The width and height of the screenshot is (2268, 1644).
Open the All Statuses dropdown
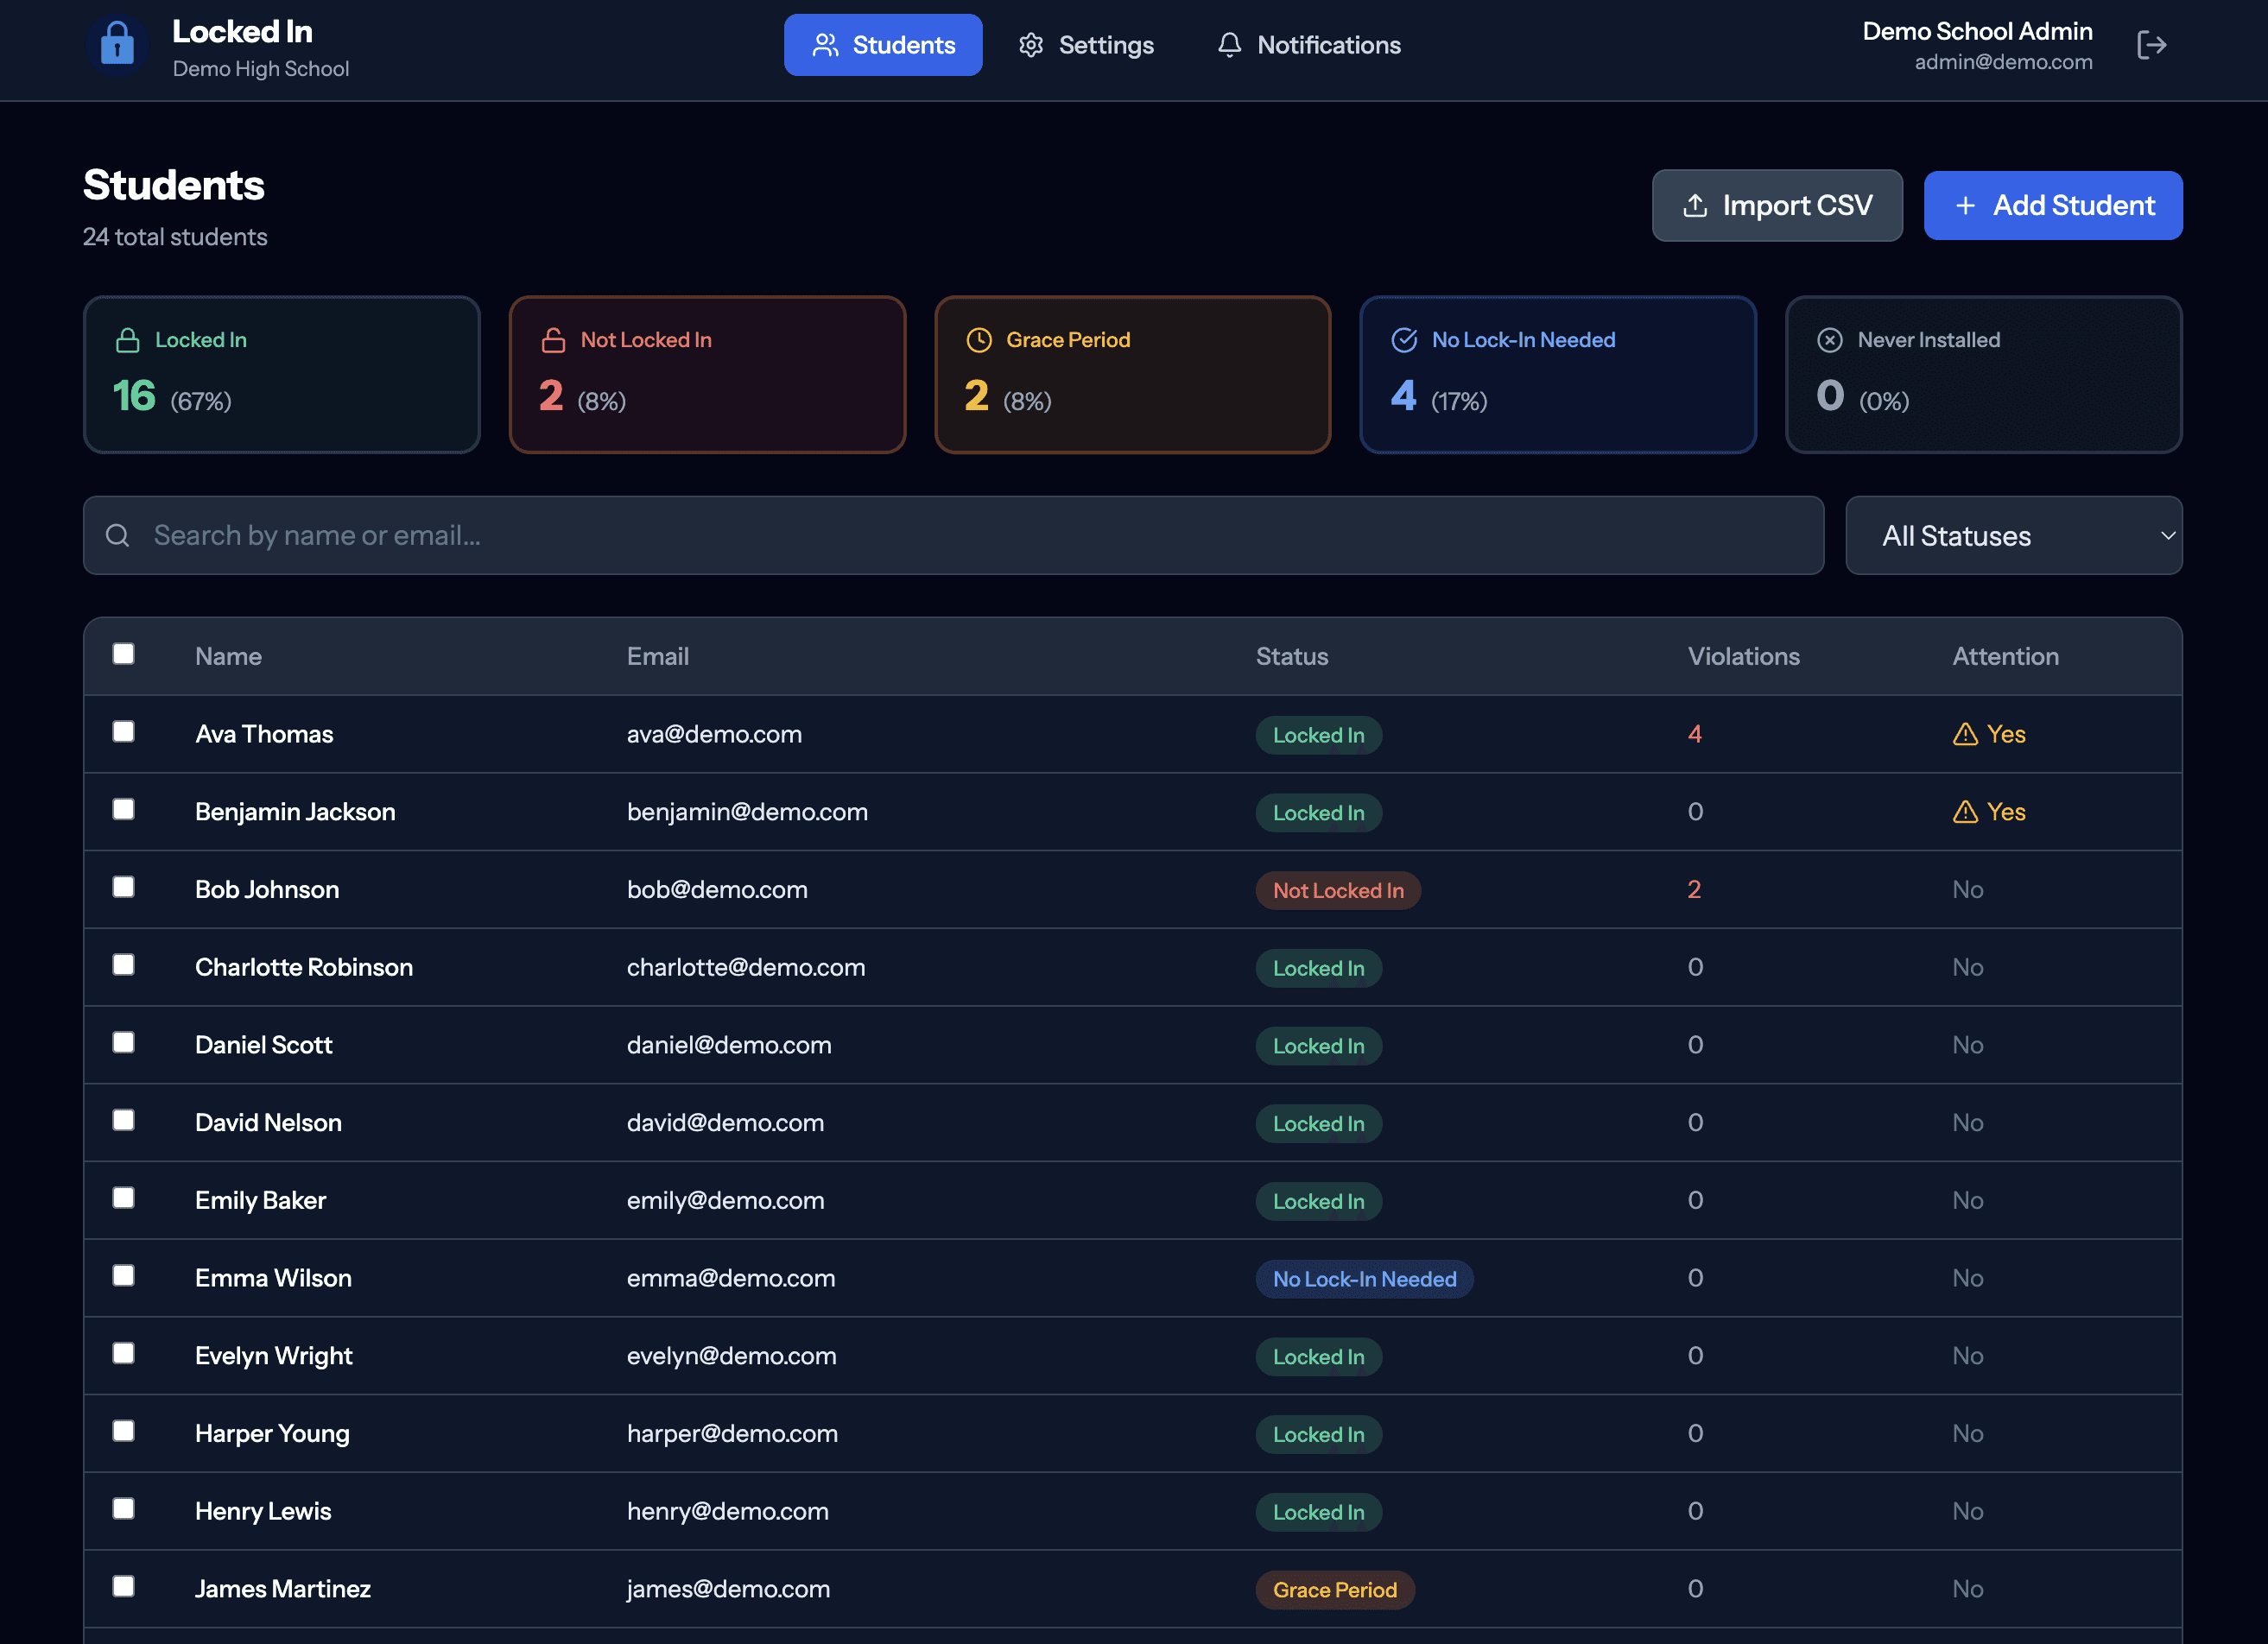[2013, 535]
